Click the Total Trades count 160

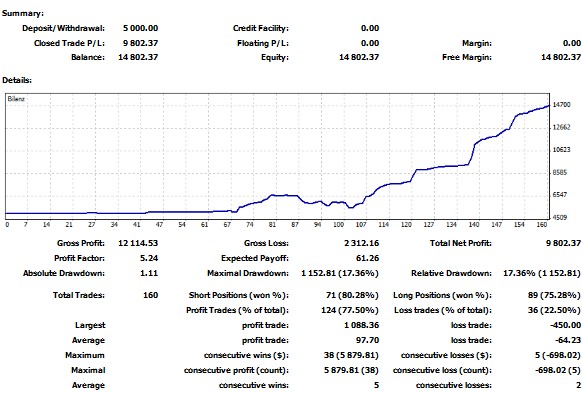[x=151, y=295]
